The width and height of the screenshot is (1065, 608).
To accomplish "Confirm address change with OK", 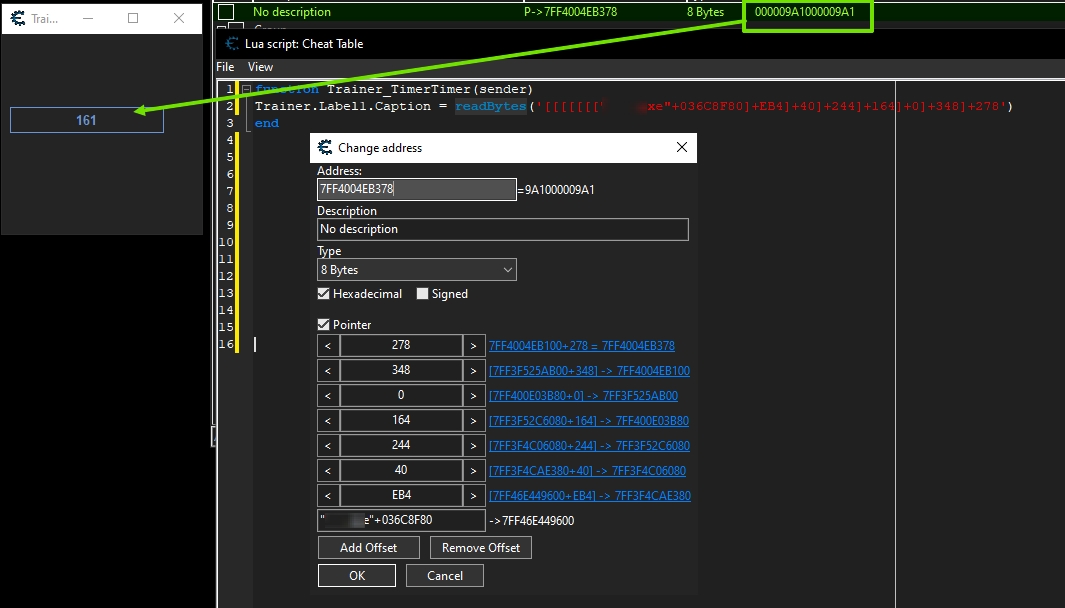I will pyautogui.click(x=357, y=575).
